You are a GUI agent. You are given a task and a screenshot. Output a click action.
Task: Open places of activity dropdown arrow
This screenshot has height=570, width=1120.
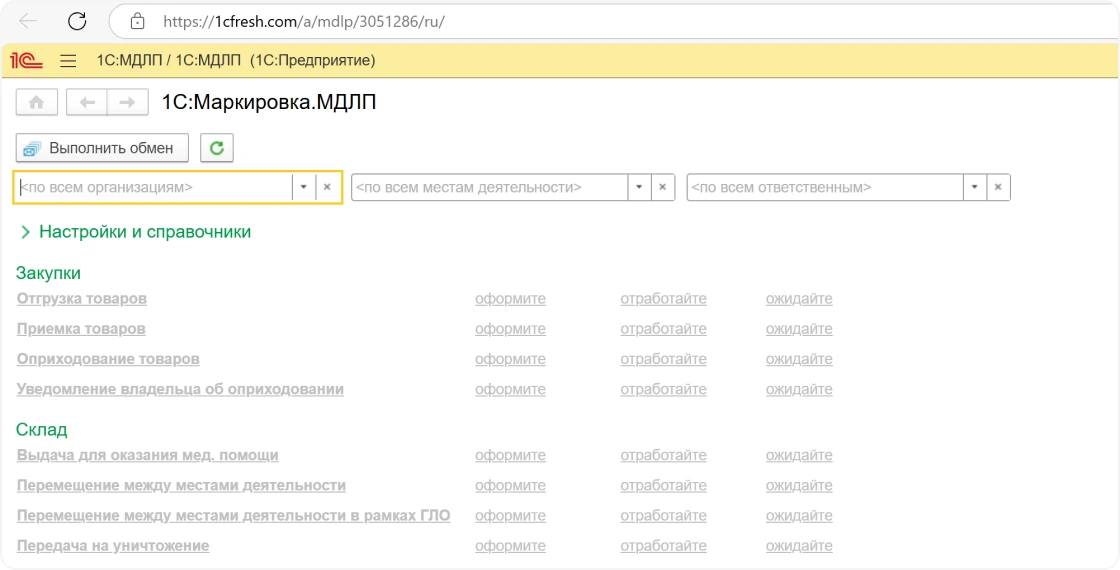pyautogui.click(x=639, y=187)
